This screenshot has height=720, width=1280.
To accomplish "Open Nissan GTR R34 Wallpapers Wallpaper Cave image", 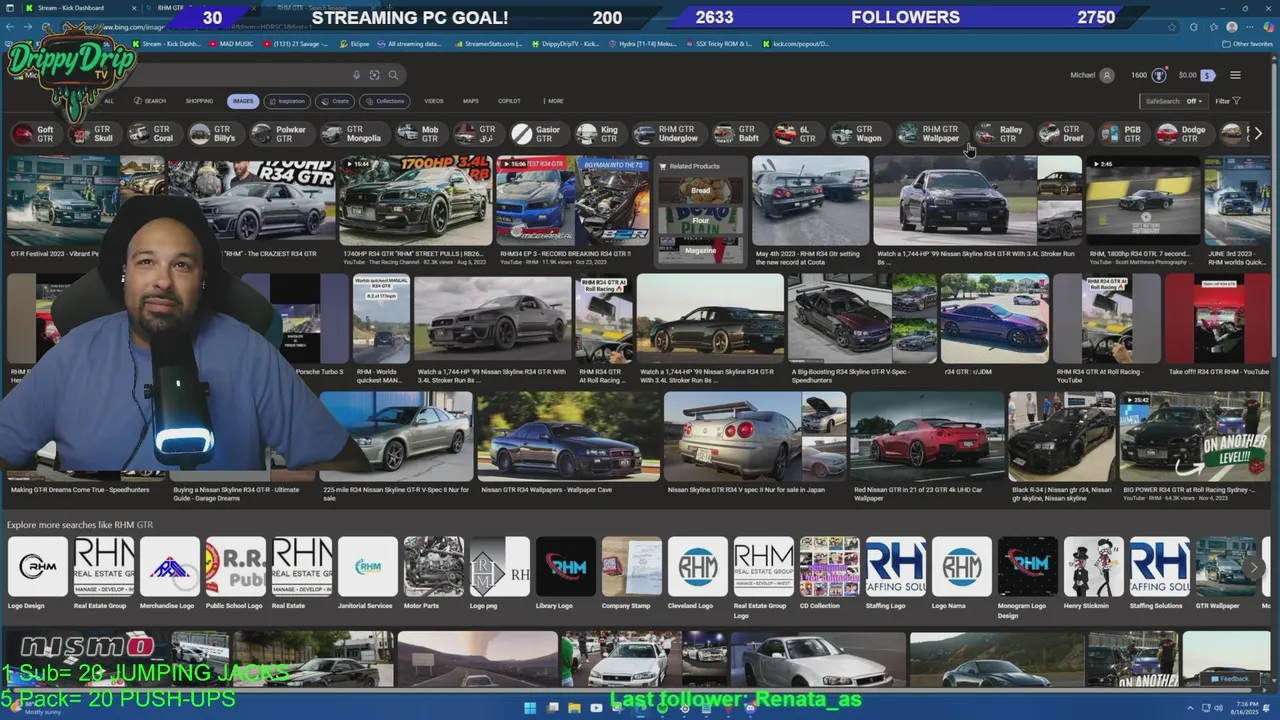I will (x=568, y=436).
